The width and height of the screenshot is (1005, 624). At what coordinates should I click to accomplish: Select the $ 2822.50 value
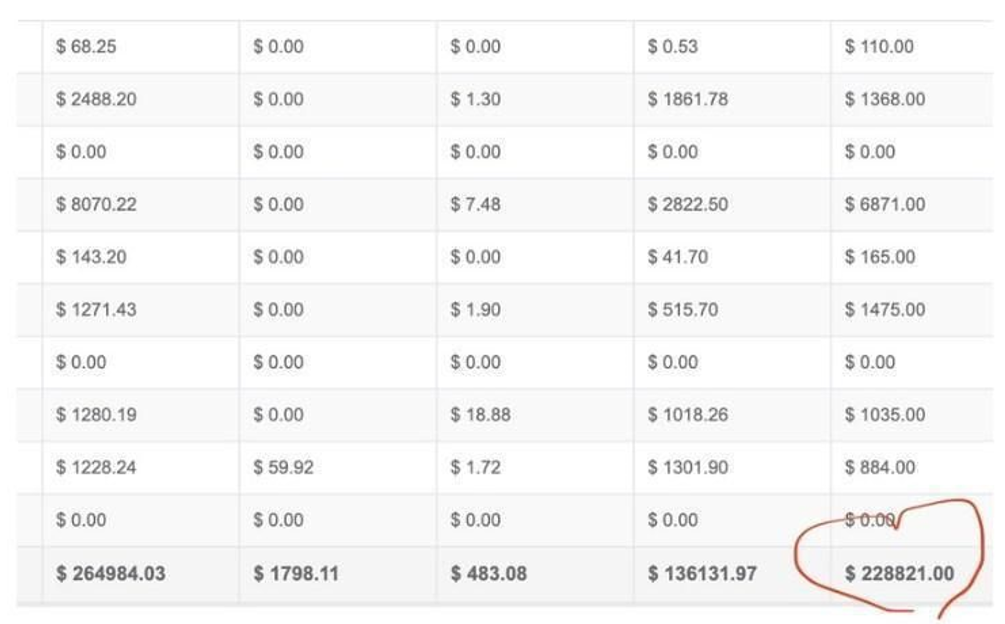688,204
